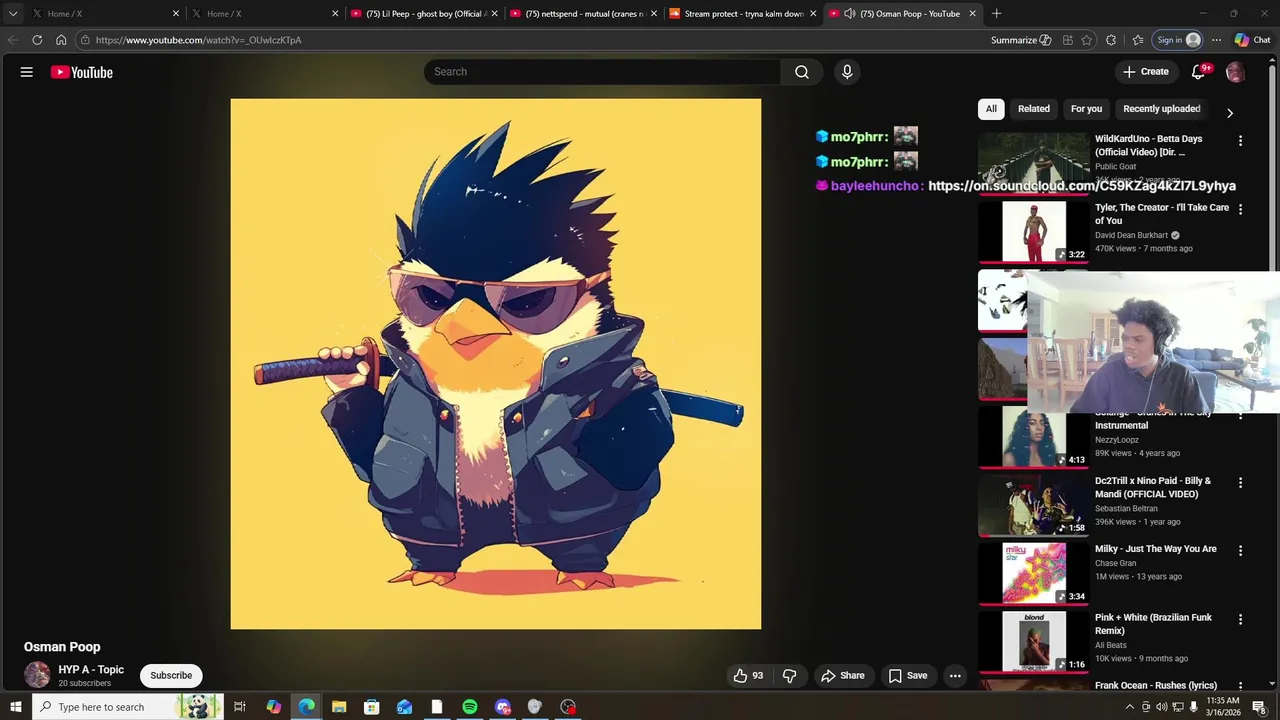
Task: Click the YouTube search magnifier button
Action: click(802, 72)
